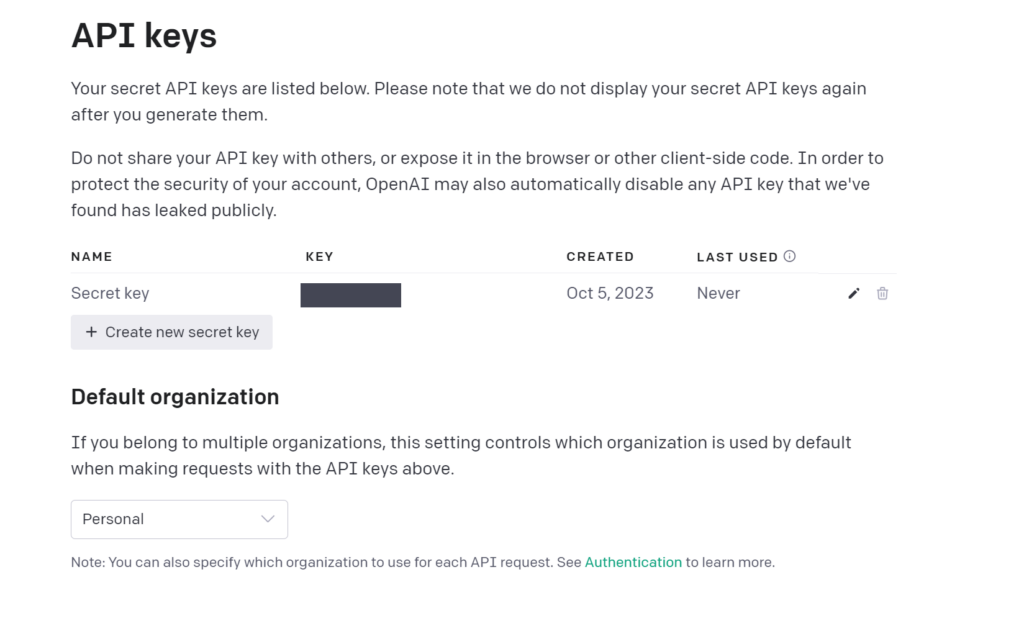Click the API keys page heading
Image resolution: width=1024 pixels, height=626 pixels.
[x=143, y=35]
